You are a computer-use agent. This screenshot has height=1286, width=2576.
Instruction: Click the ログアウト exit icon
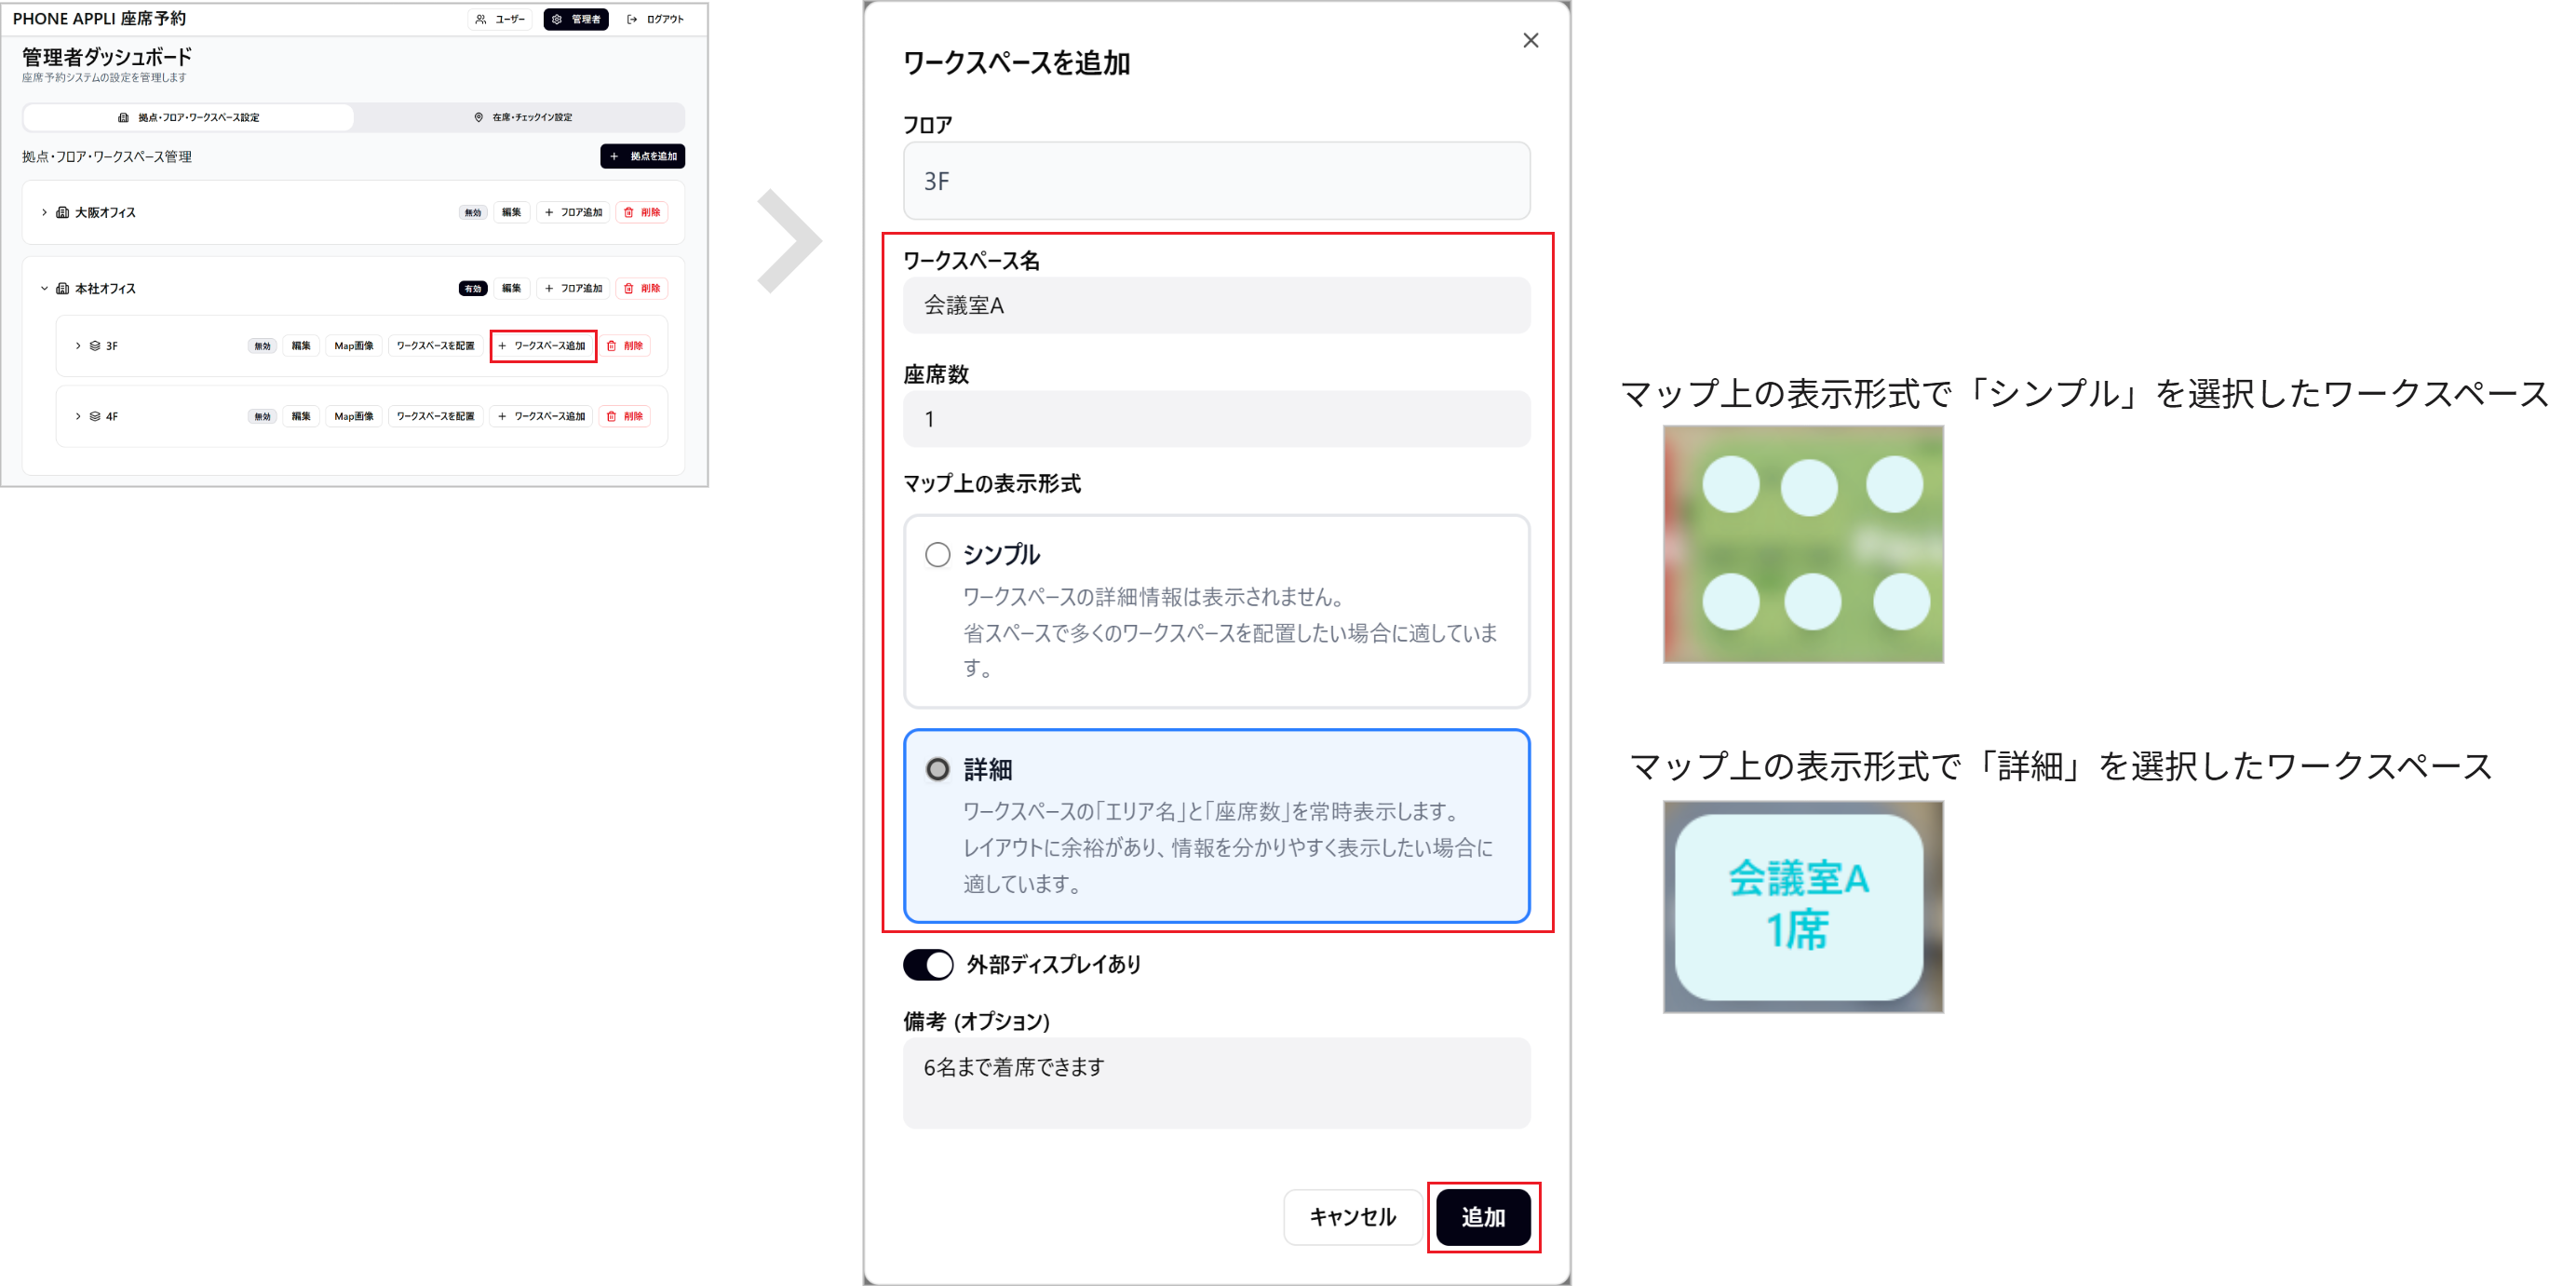[632, 18]
